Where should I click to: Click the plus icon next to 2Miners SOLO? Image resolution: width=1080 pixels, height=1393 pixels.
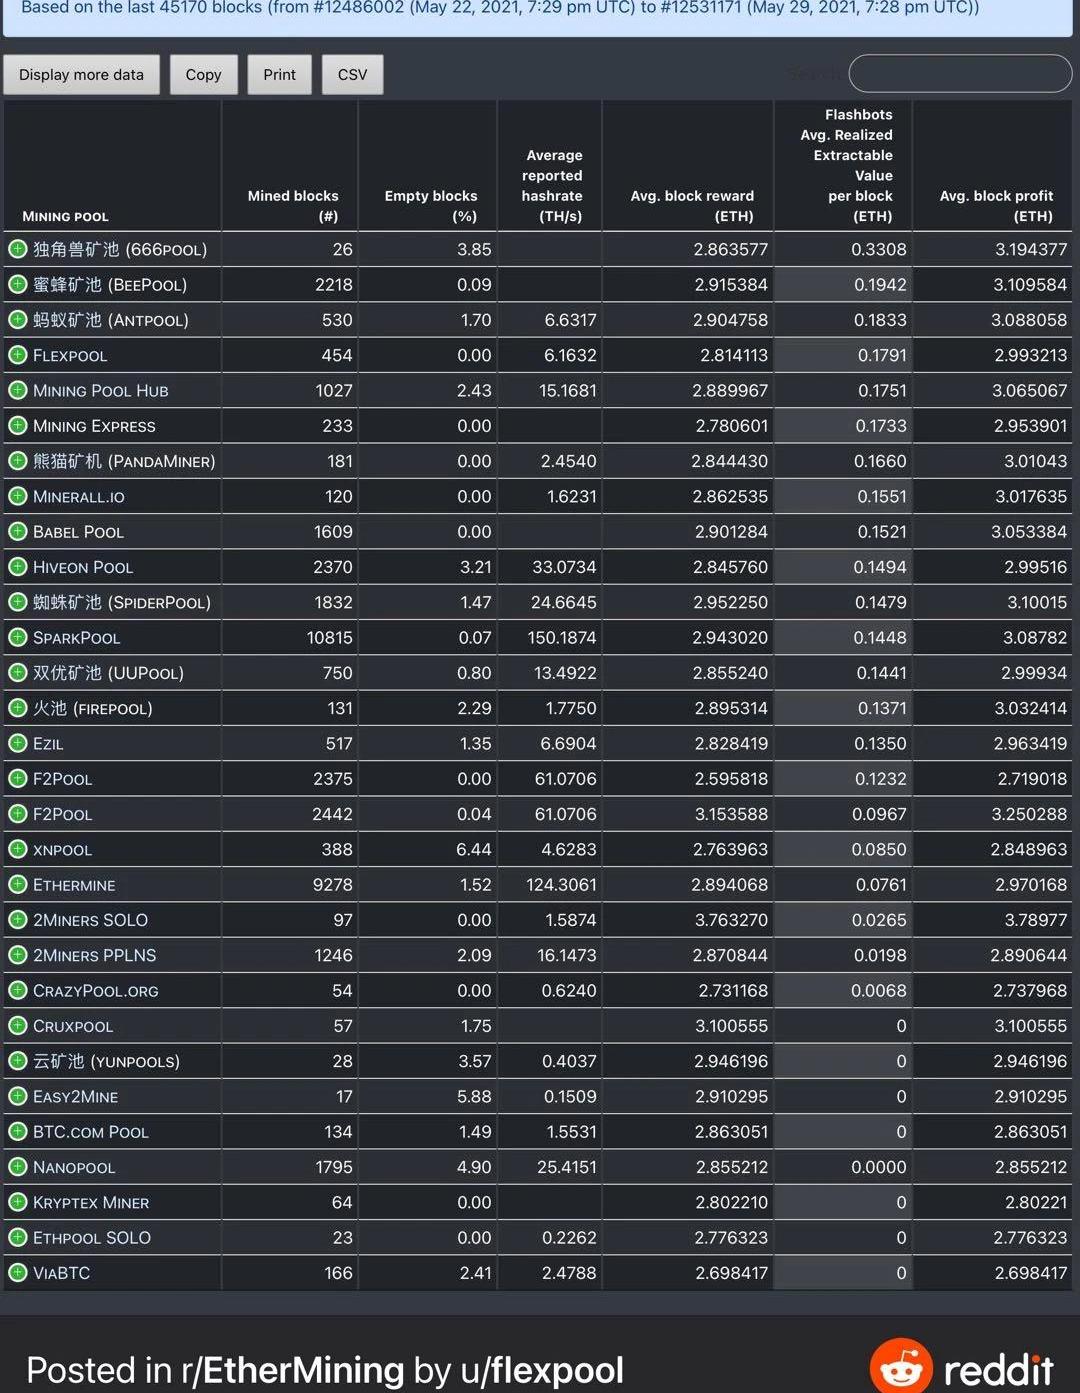click(x=18, y=919)
